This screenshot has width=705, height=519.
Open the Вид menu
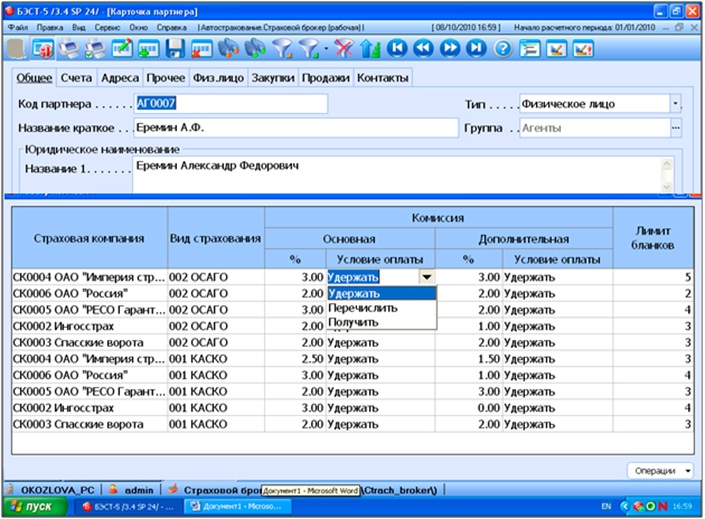79,27
